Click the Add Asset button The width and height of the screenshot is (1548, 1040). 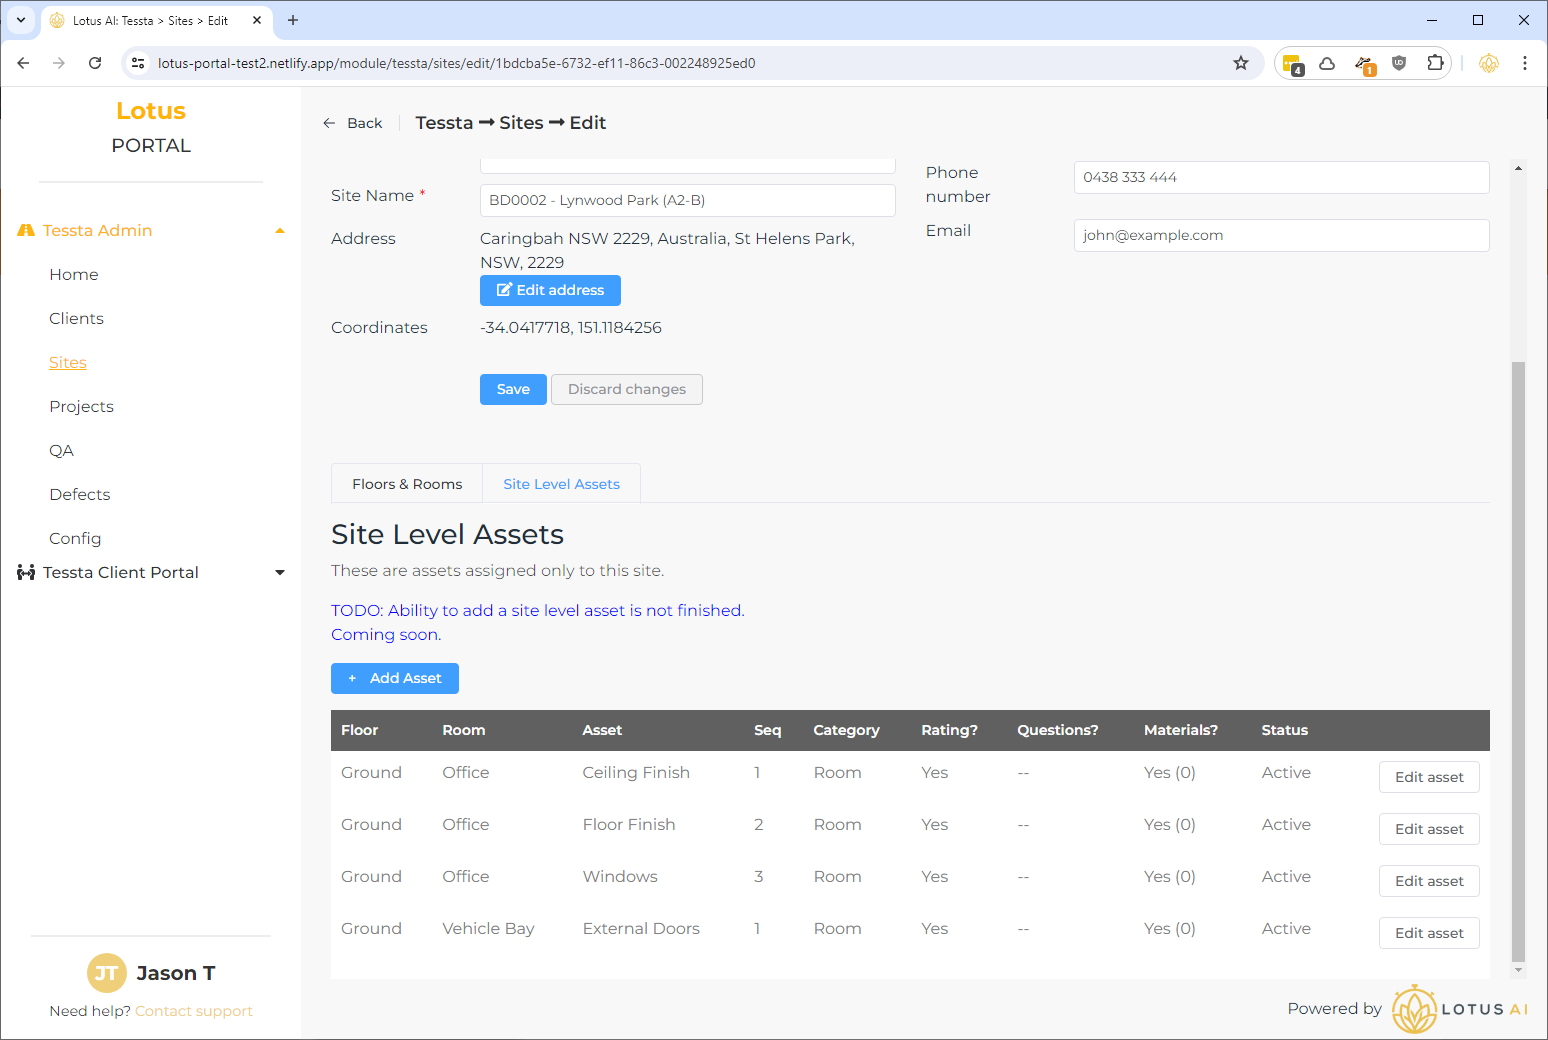(395, 678)
